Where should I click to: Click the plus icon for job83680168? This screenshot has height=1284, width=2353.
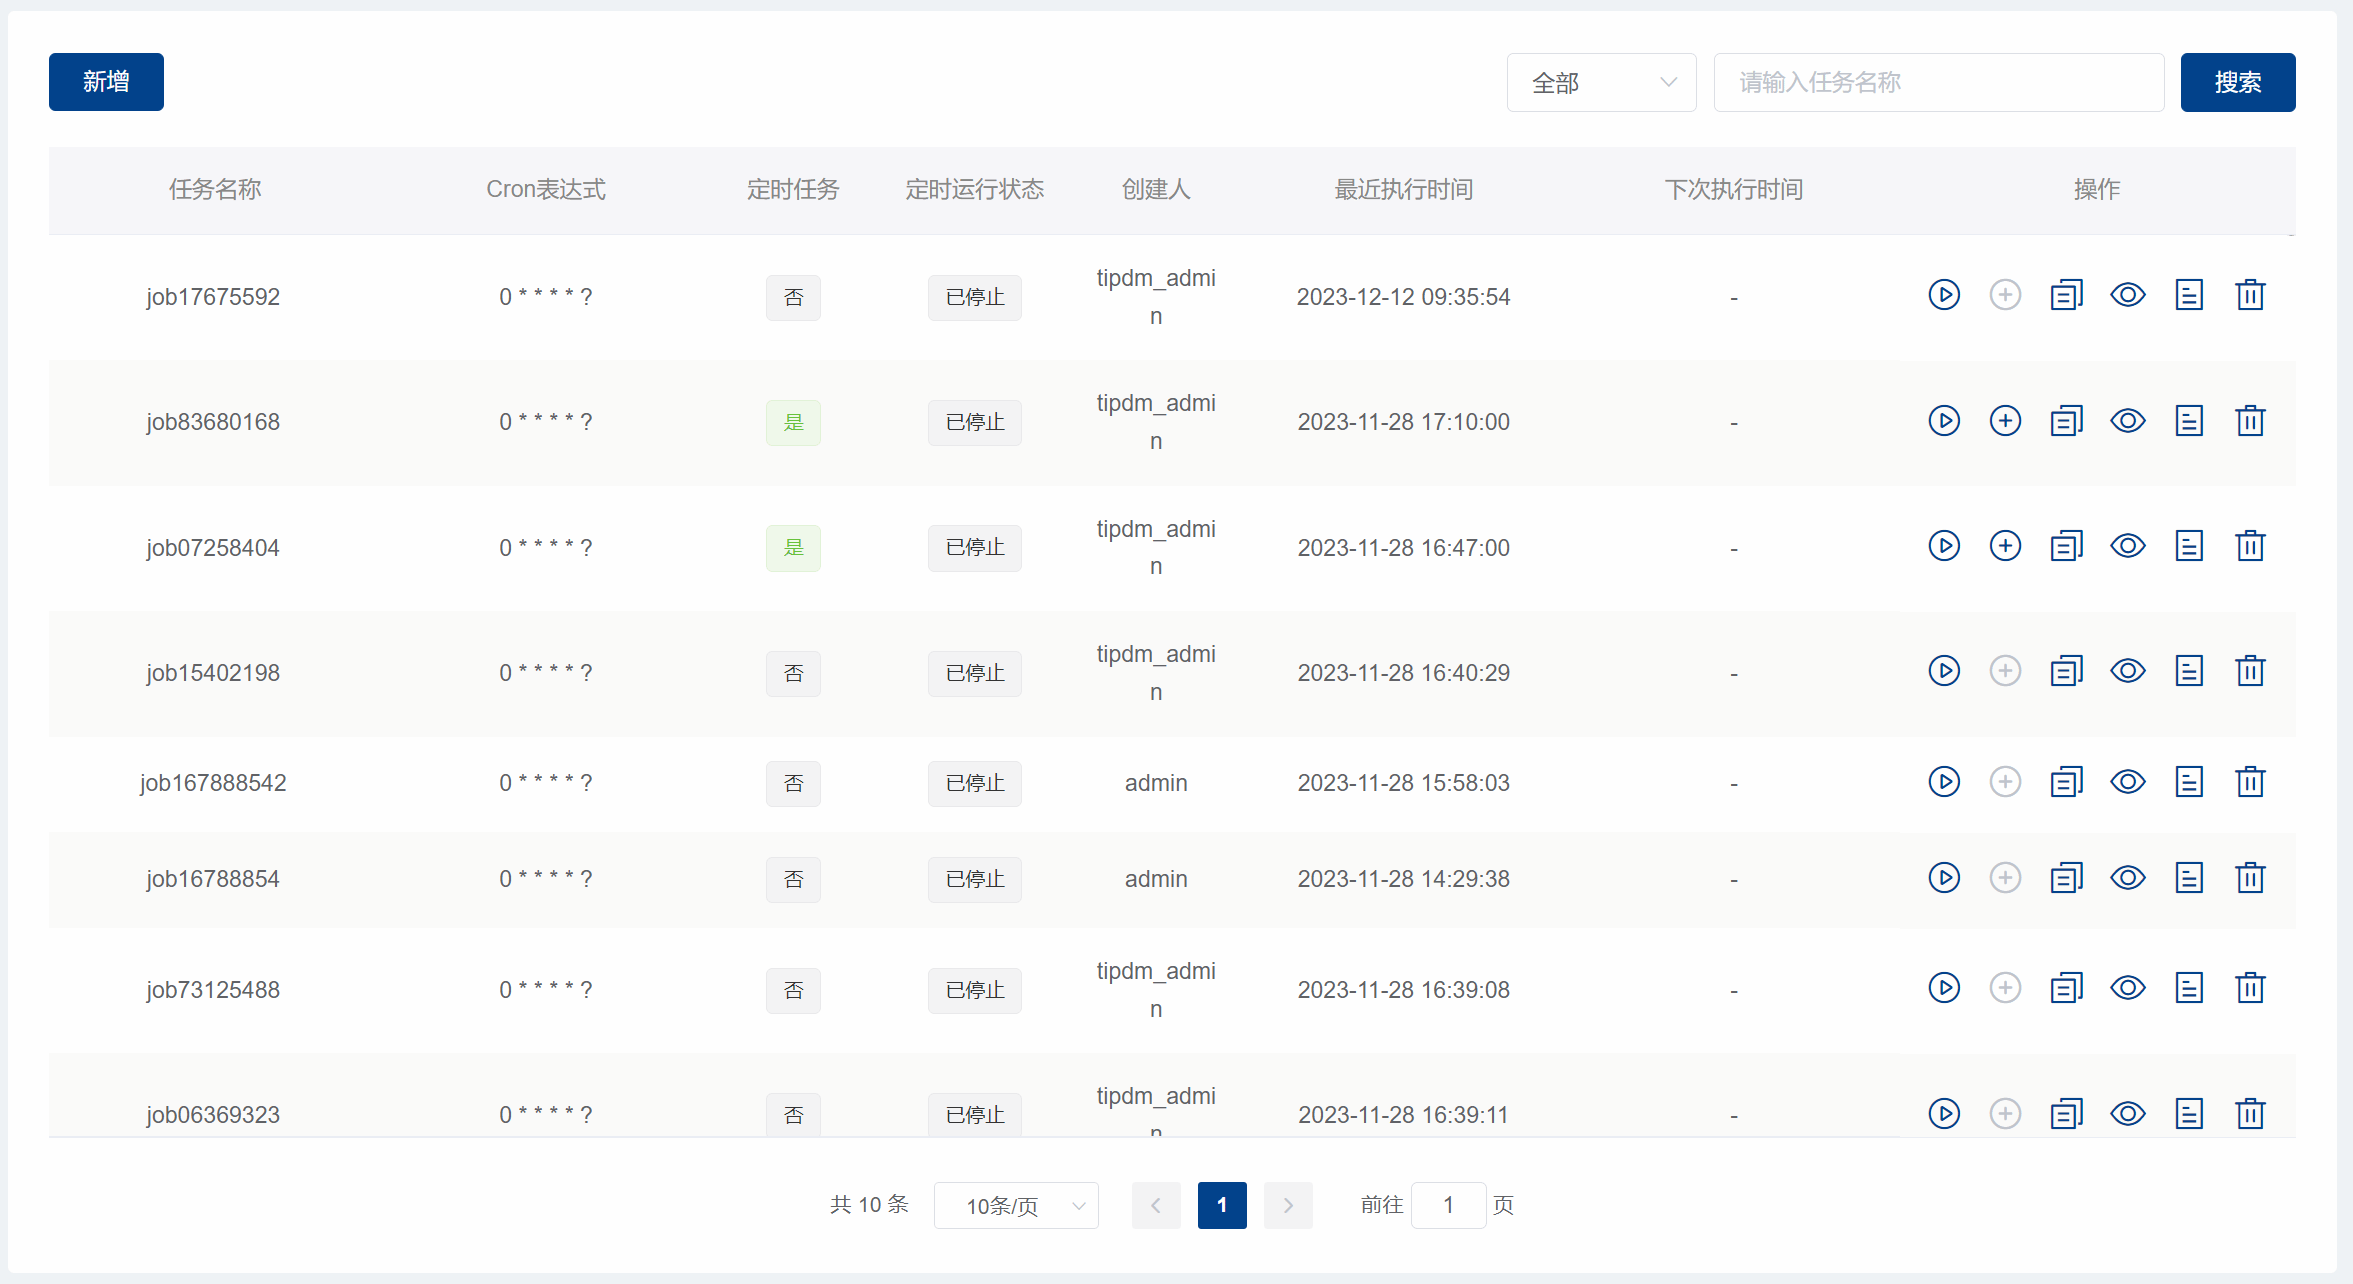pos(2004,421)
